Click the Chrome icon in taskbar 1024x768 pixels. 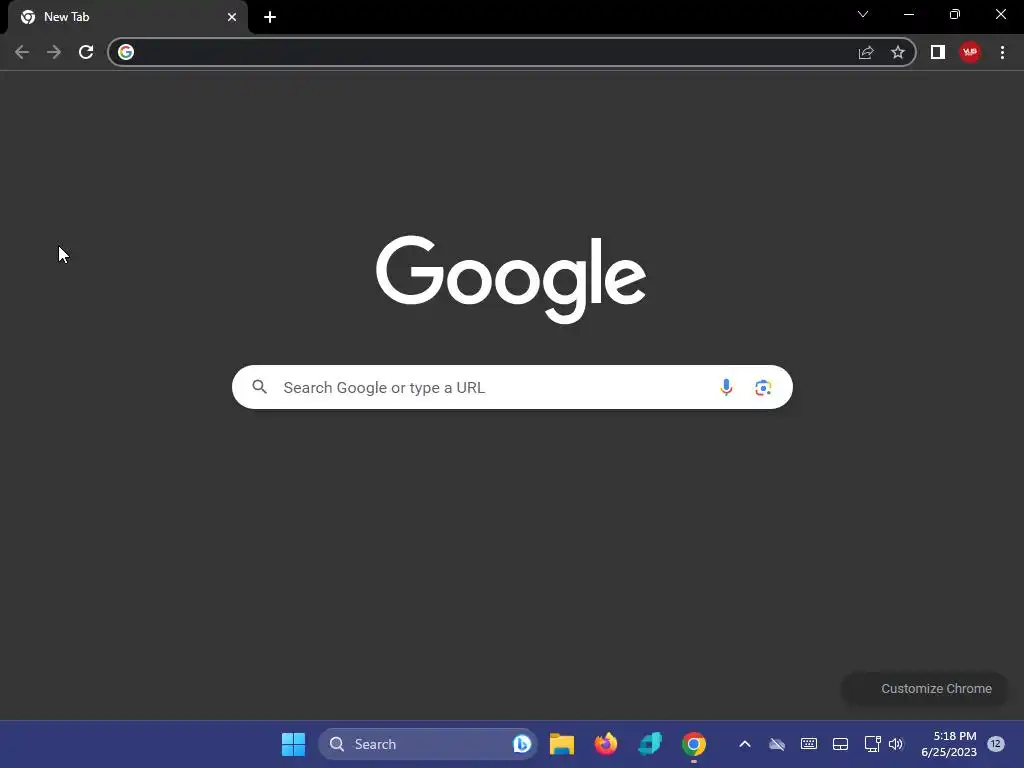coord(694,744)
